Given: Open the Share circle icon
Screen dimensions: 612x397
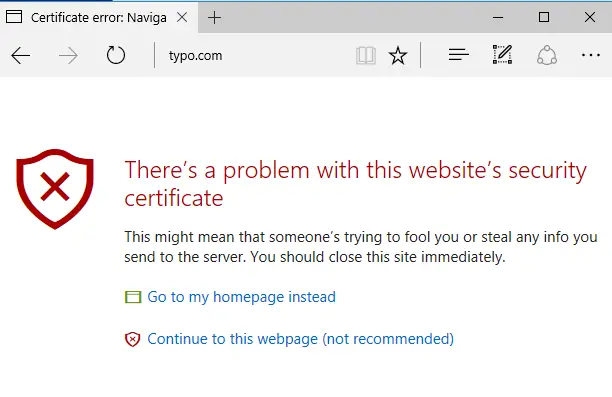Looking at the screenshot, I should point(547,55).
